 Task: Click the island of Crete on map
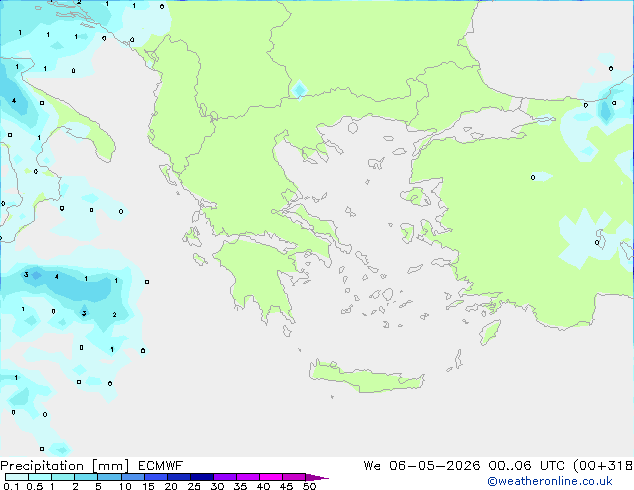(x=366, y=378)
